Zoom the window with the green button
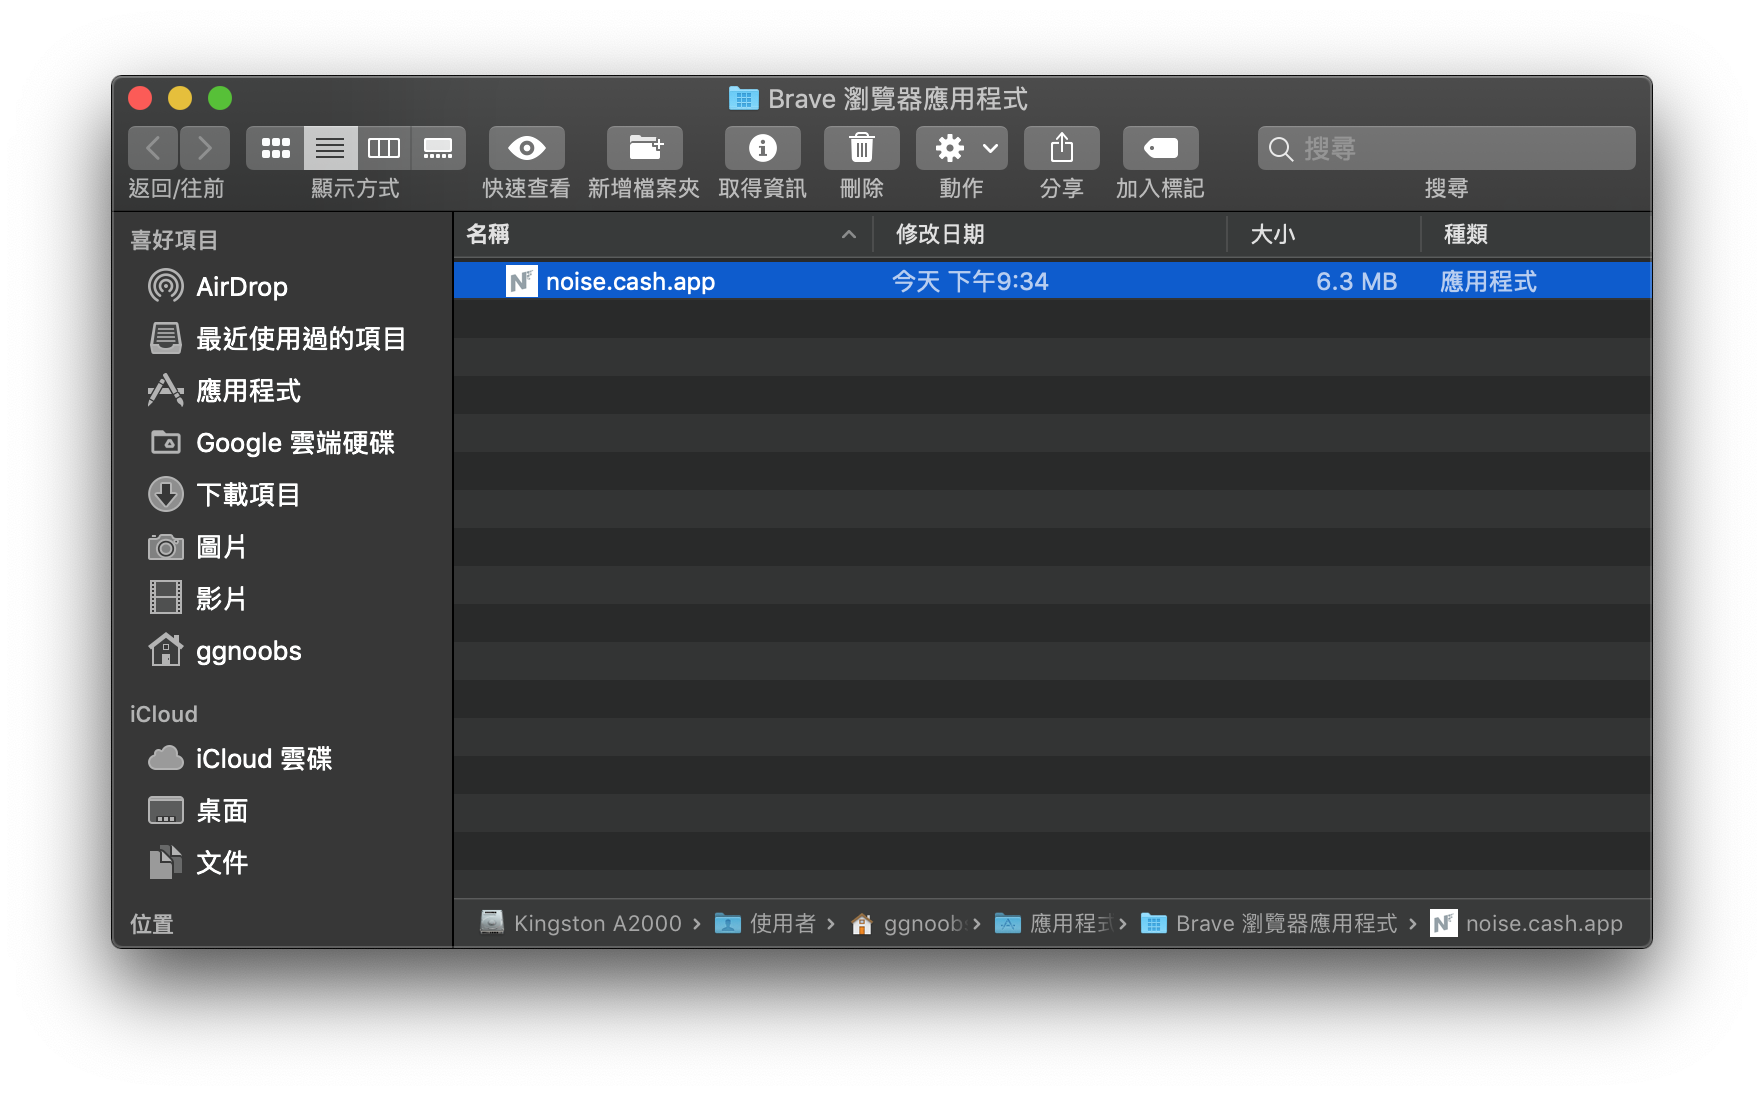 click(220, 98)
